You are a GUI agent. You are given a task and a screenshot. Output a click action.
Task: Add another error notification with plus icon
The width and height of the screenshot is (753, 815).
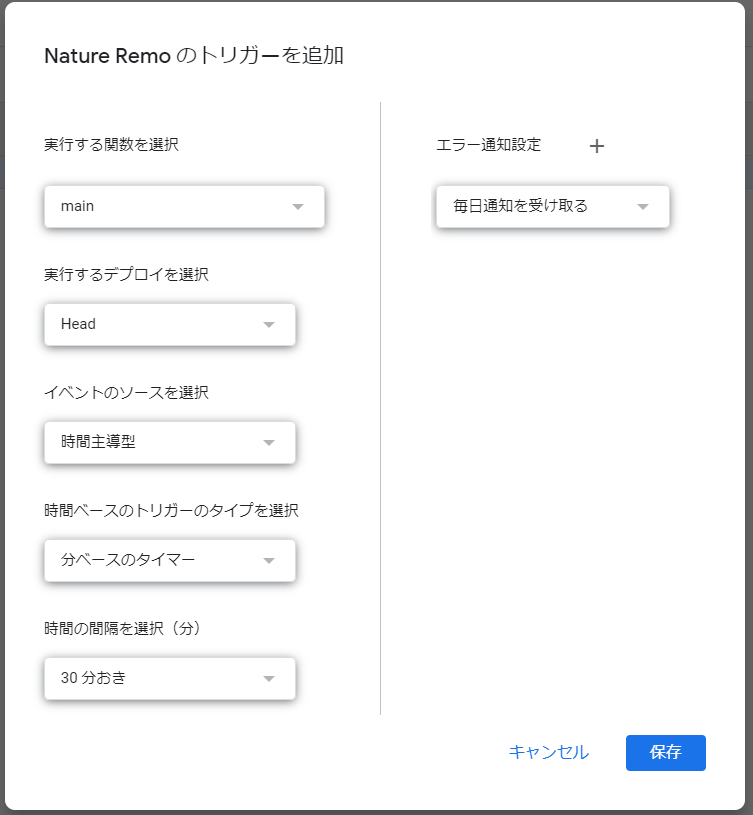597,146
